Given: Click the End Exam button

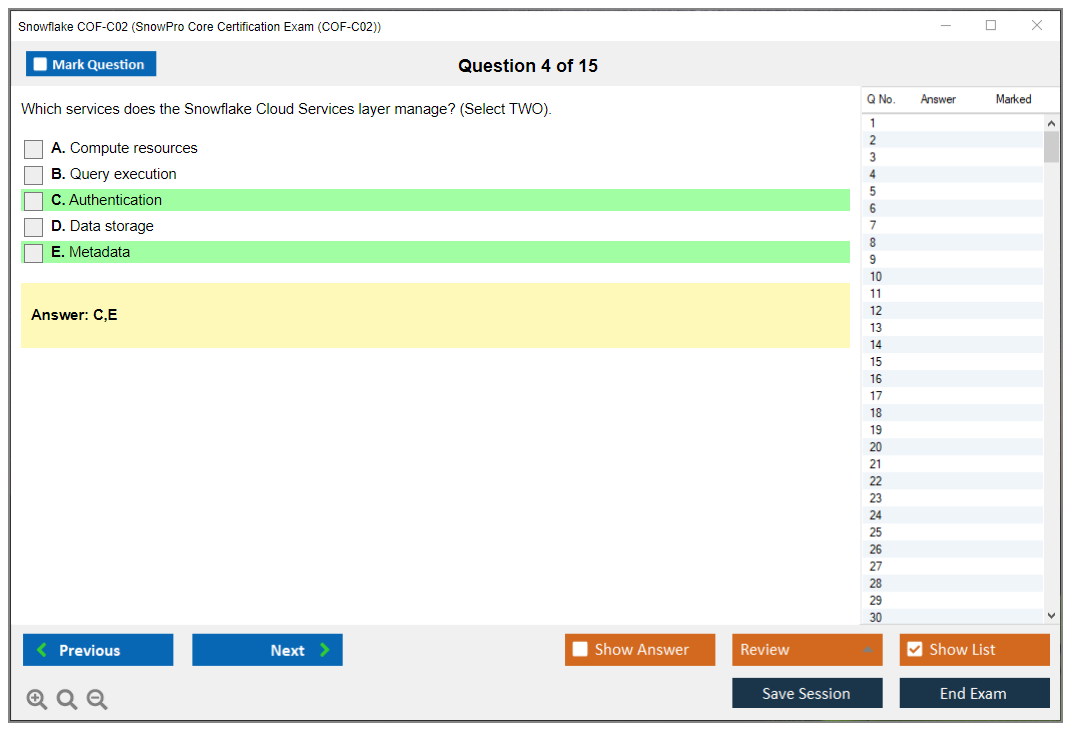Looking at the screenshot, I should pyautogui.click(x=974, y=693).
